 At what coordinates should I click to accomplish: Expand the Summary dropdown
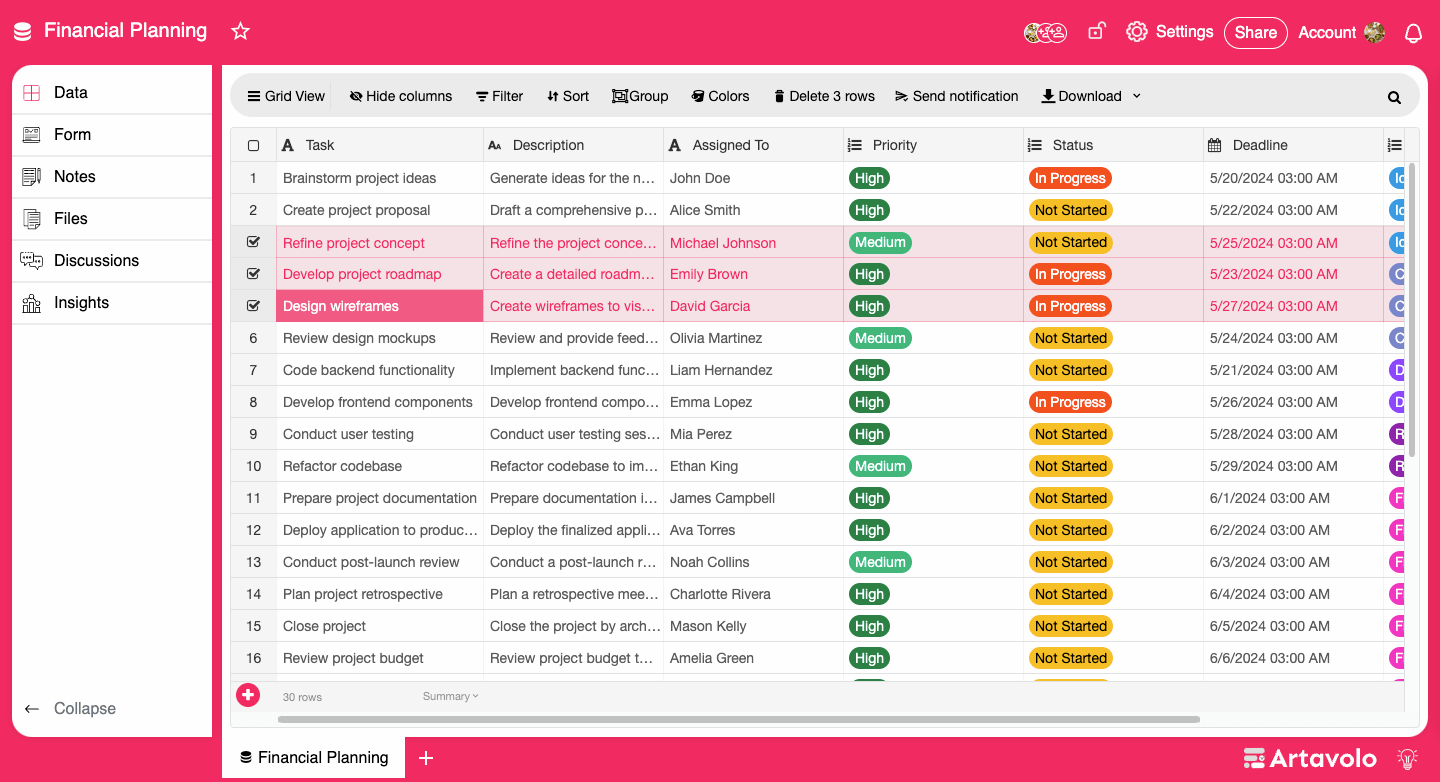pyautogui.click(x=450, y=696)
